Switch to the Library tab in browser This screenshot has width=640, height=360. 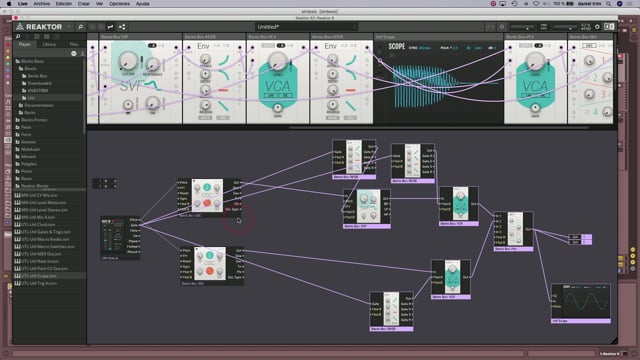click(x=49, y=44)
